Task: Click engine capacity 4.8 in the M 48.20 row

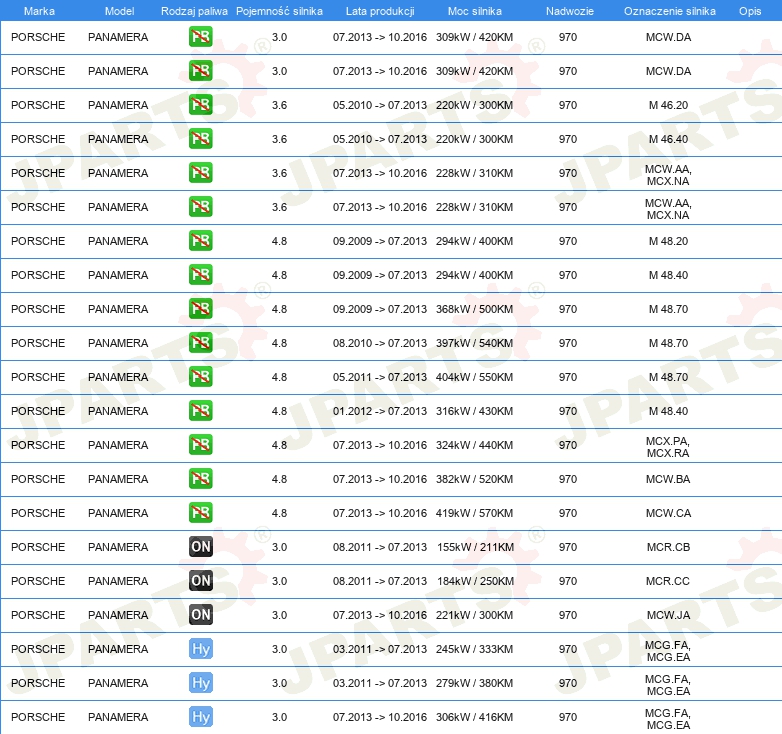Action: pyautogui.click(x=279, y=241)
